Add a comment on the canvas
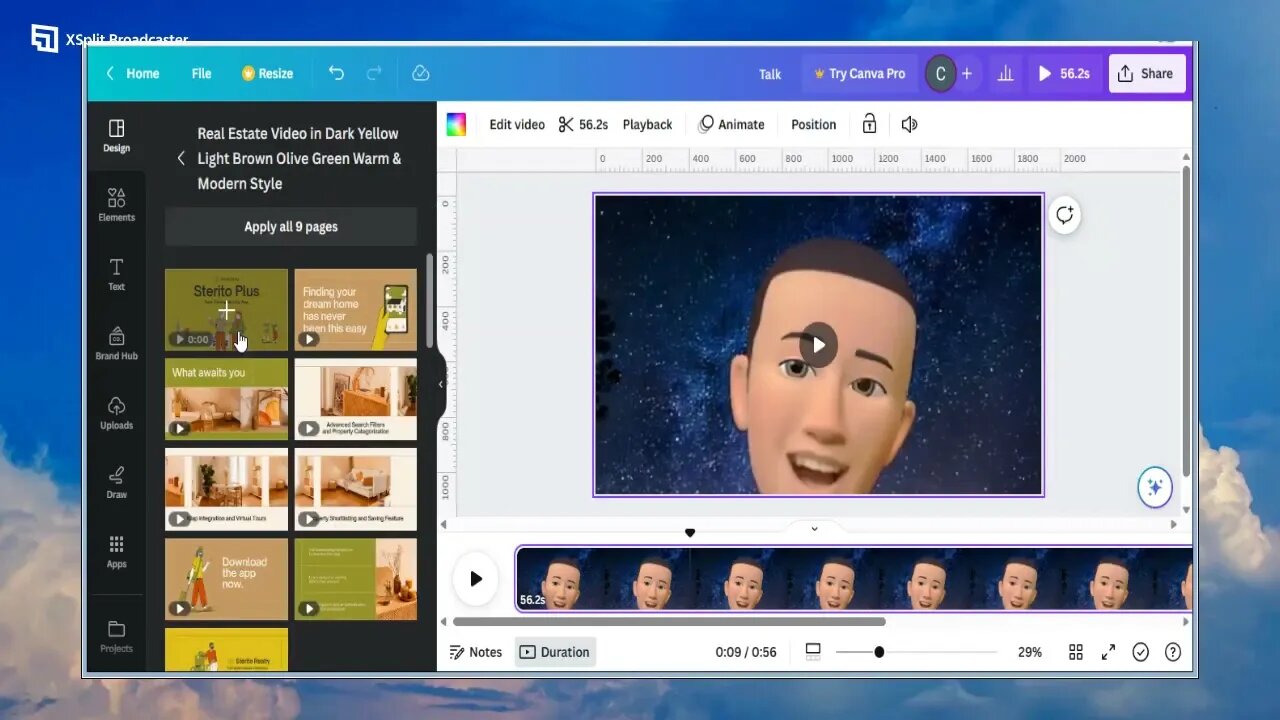The image size is (1280, 720). pyautogui.click(x=1064, y=215)
